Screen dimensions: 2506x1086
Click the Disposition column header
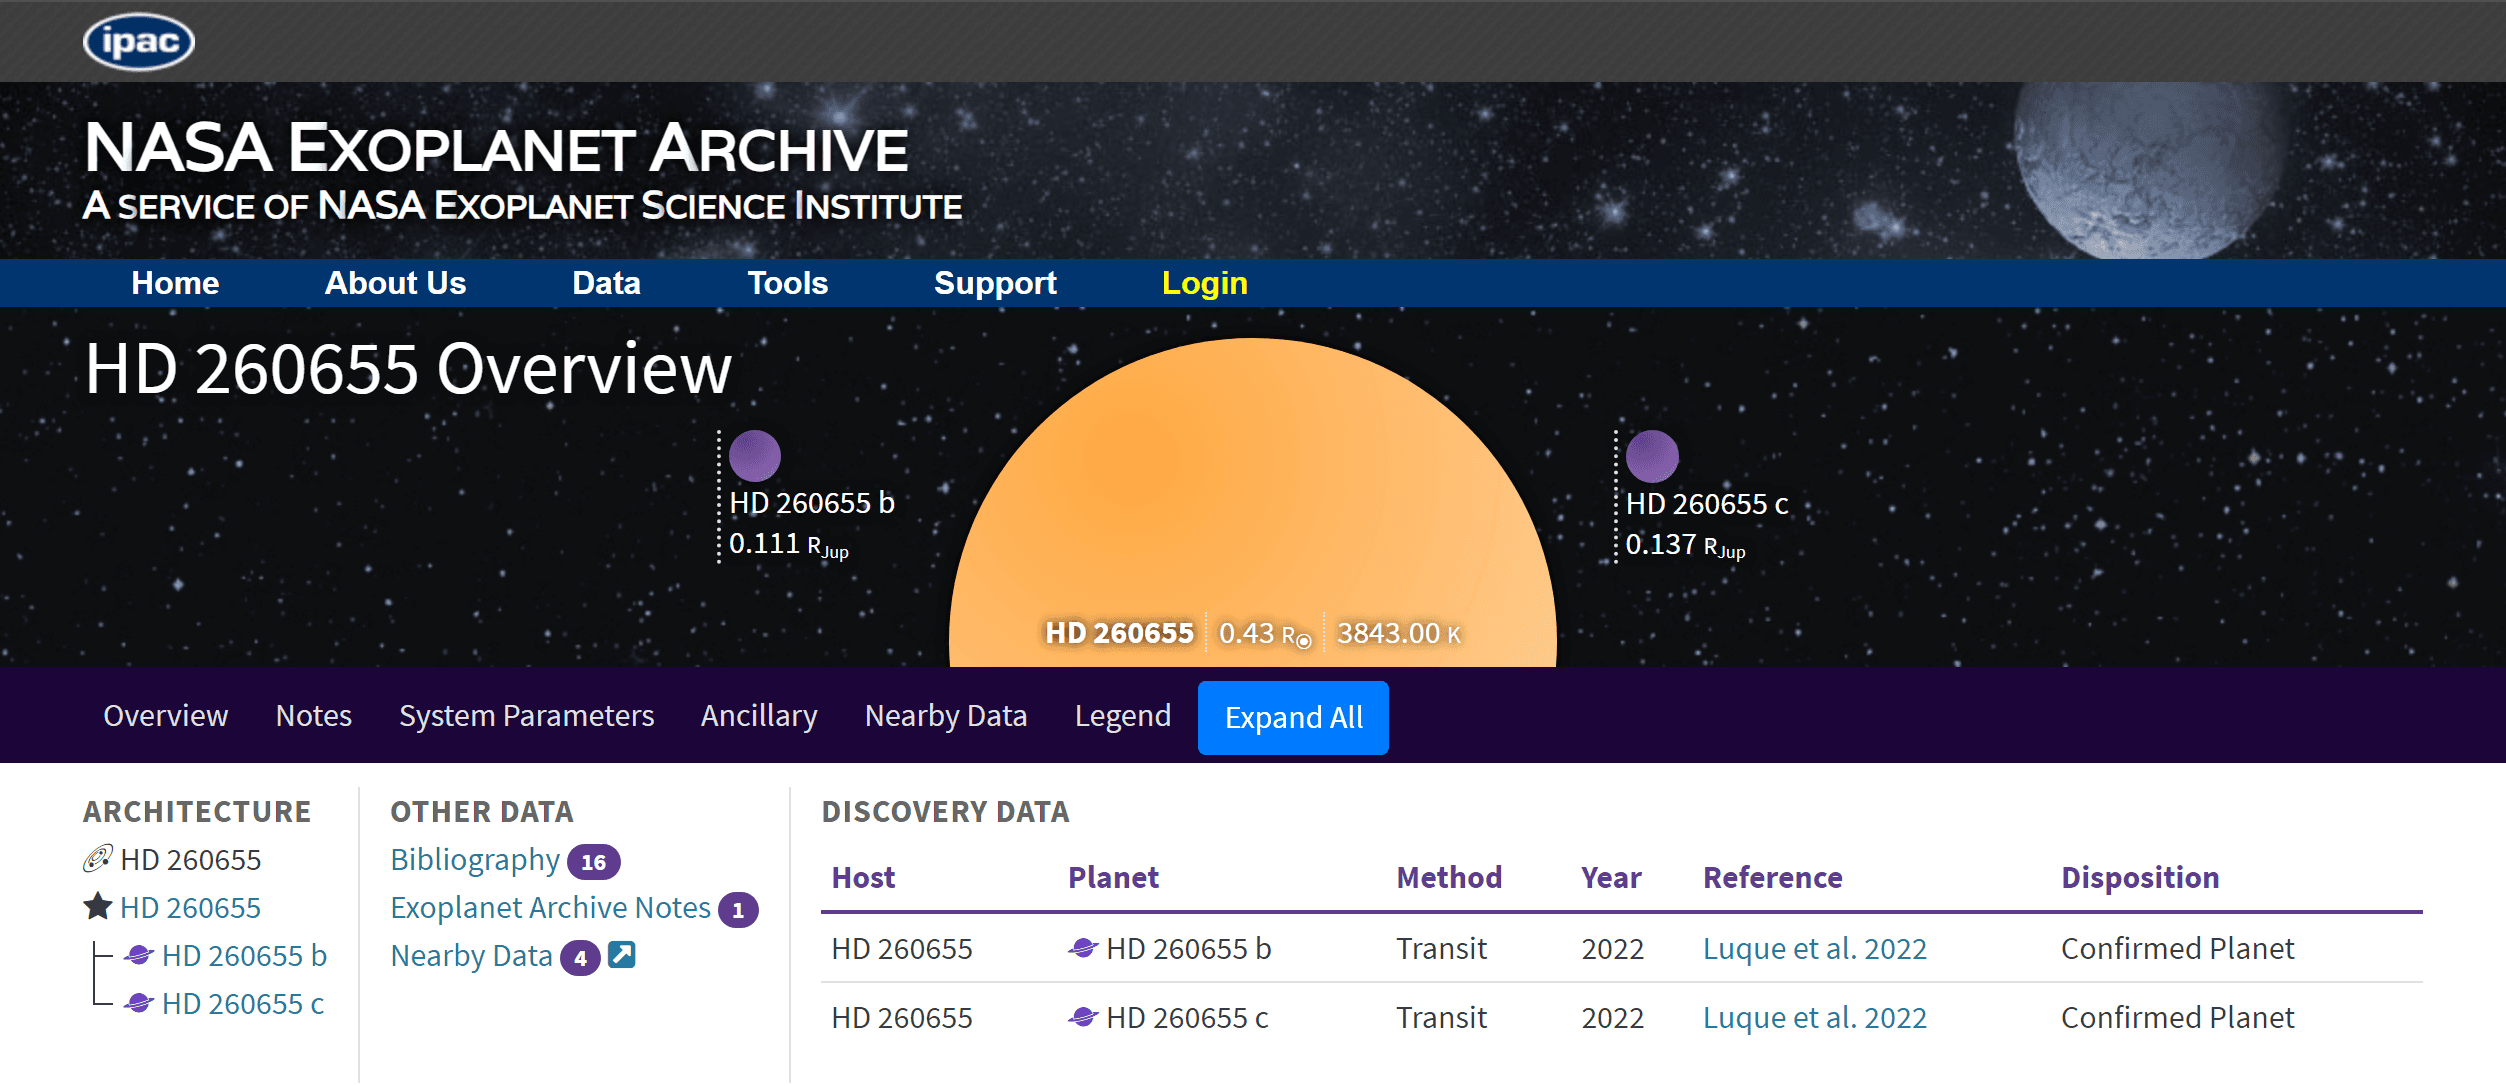point(2140,877)
